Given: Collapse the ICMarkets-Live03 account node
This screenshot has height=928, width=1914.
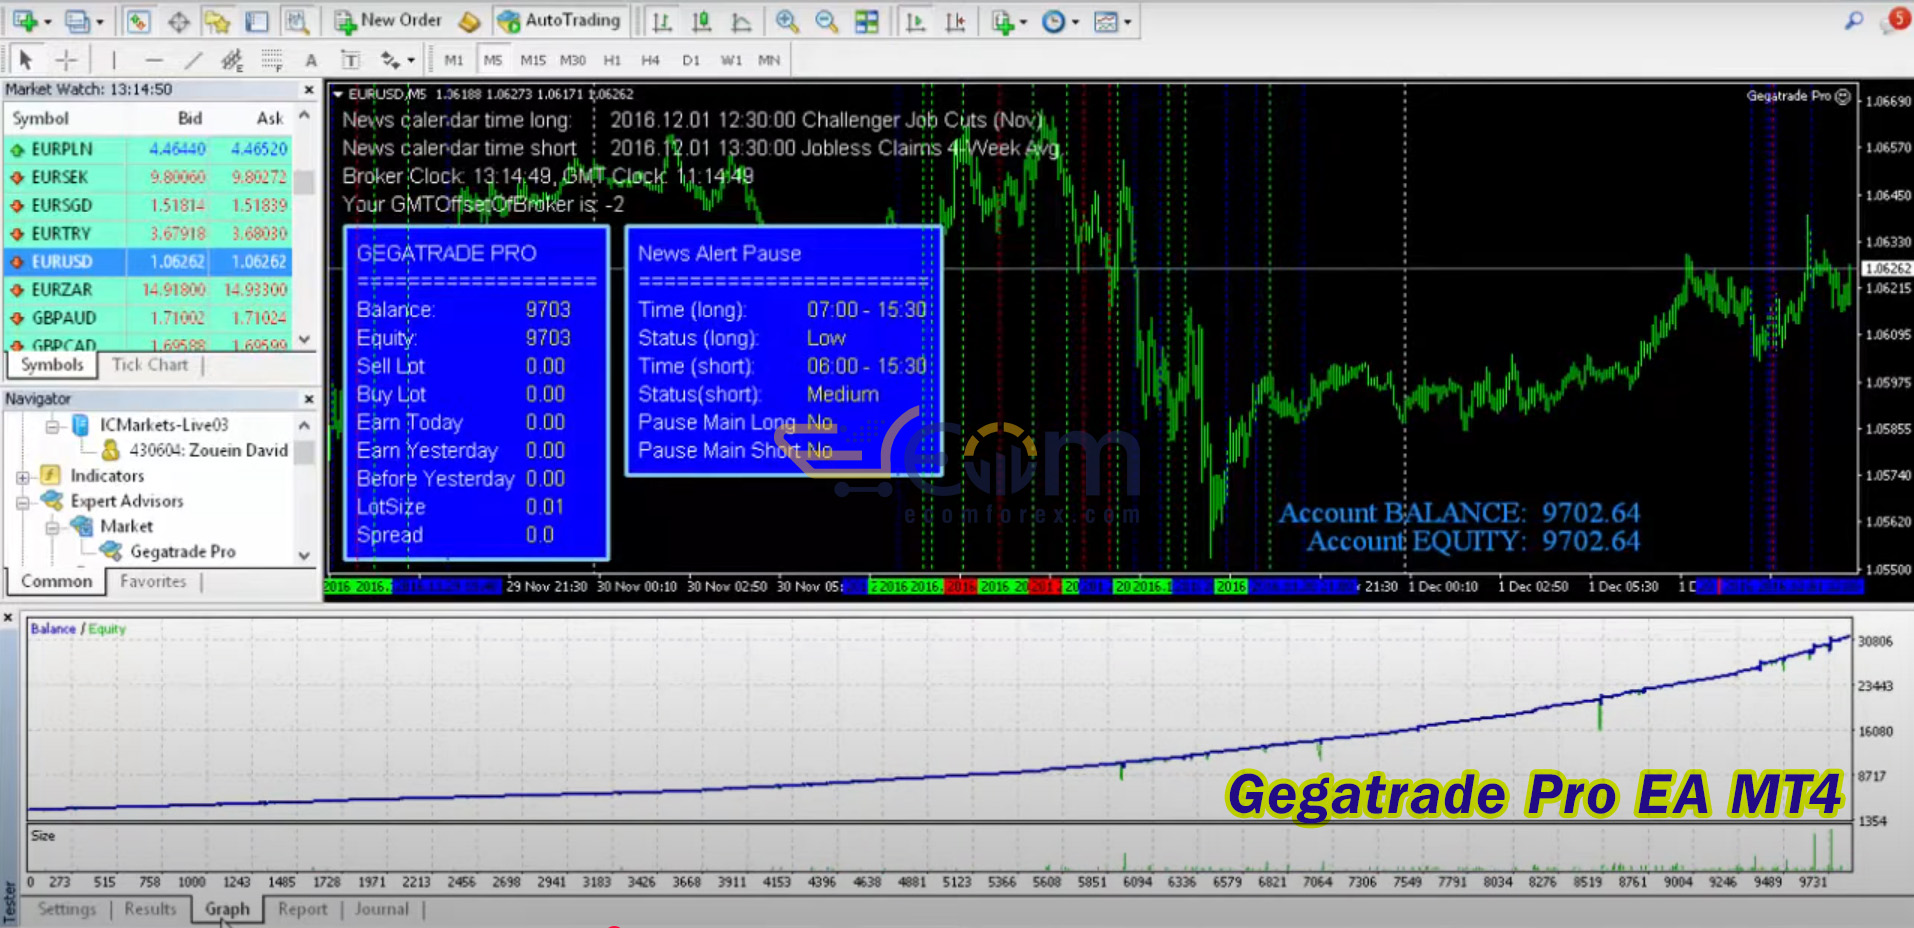Looking at the screenshot, I should pos(51,426).
